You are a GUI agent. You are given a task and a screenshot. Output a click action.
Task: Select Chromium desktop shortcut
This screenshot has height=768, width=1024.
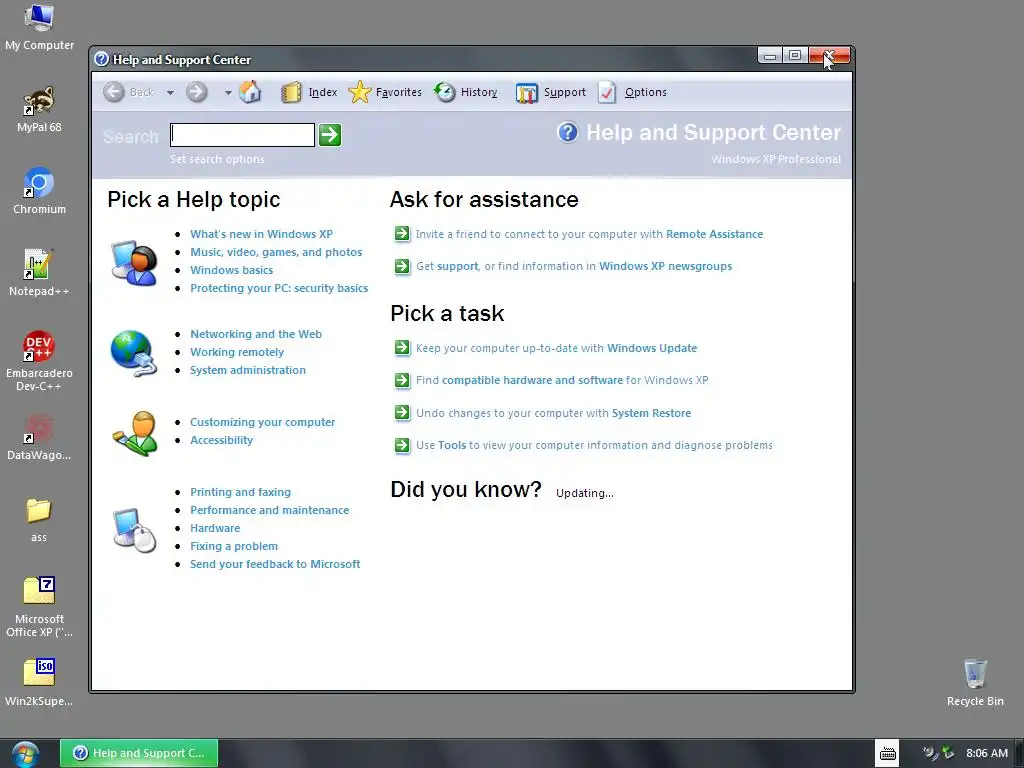point(39,191)
